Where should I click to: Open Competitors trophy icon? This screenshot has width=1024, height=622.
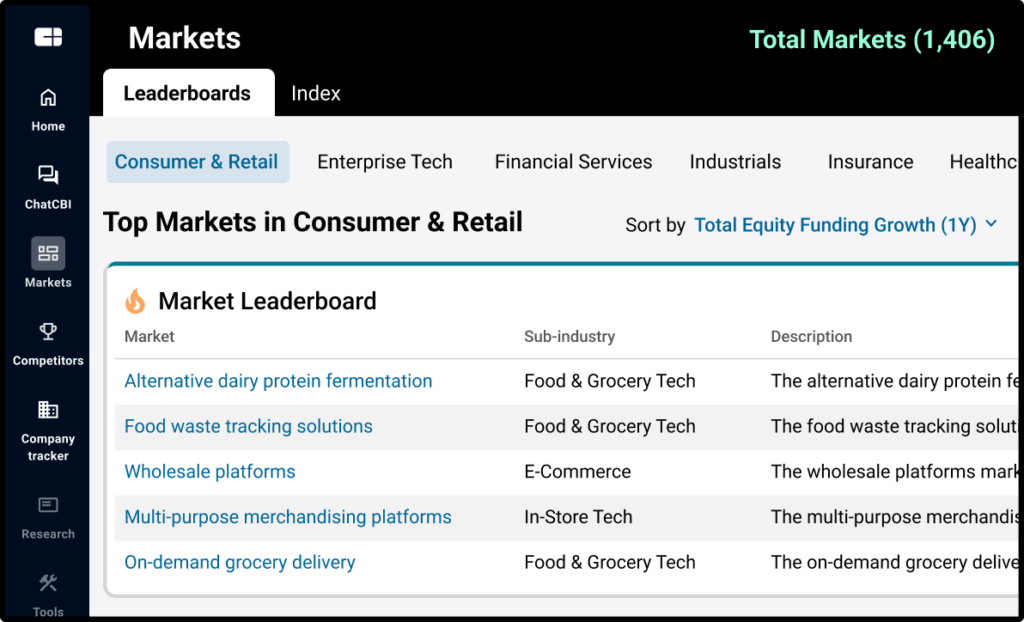(48, 331)
